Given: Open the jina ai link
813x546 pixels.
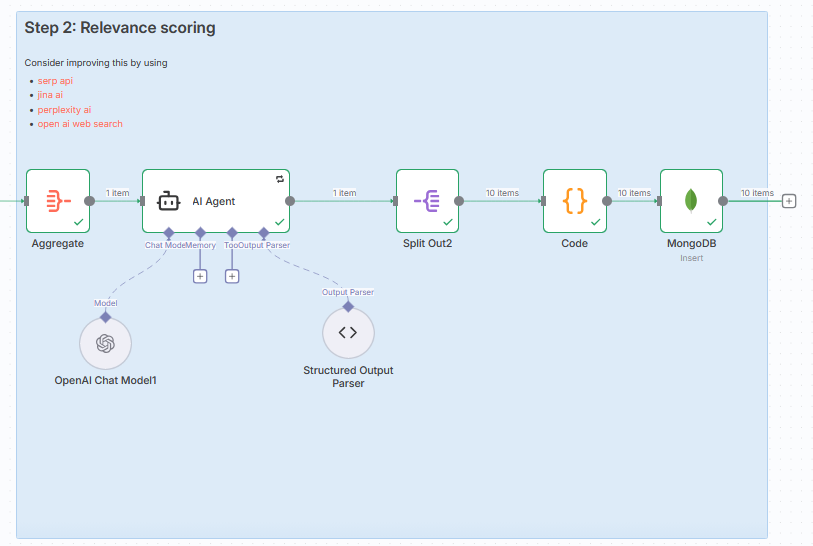Looking at the screenshot, I should [50, 95].
